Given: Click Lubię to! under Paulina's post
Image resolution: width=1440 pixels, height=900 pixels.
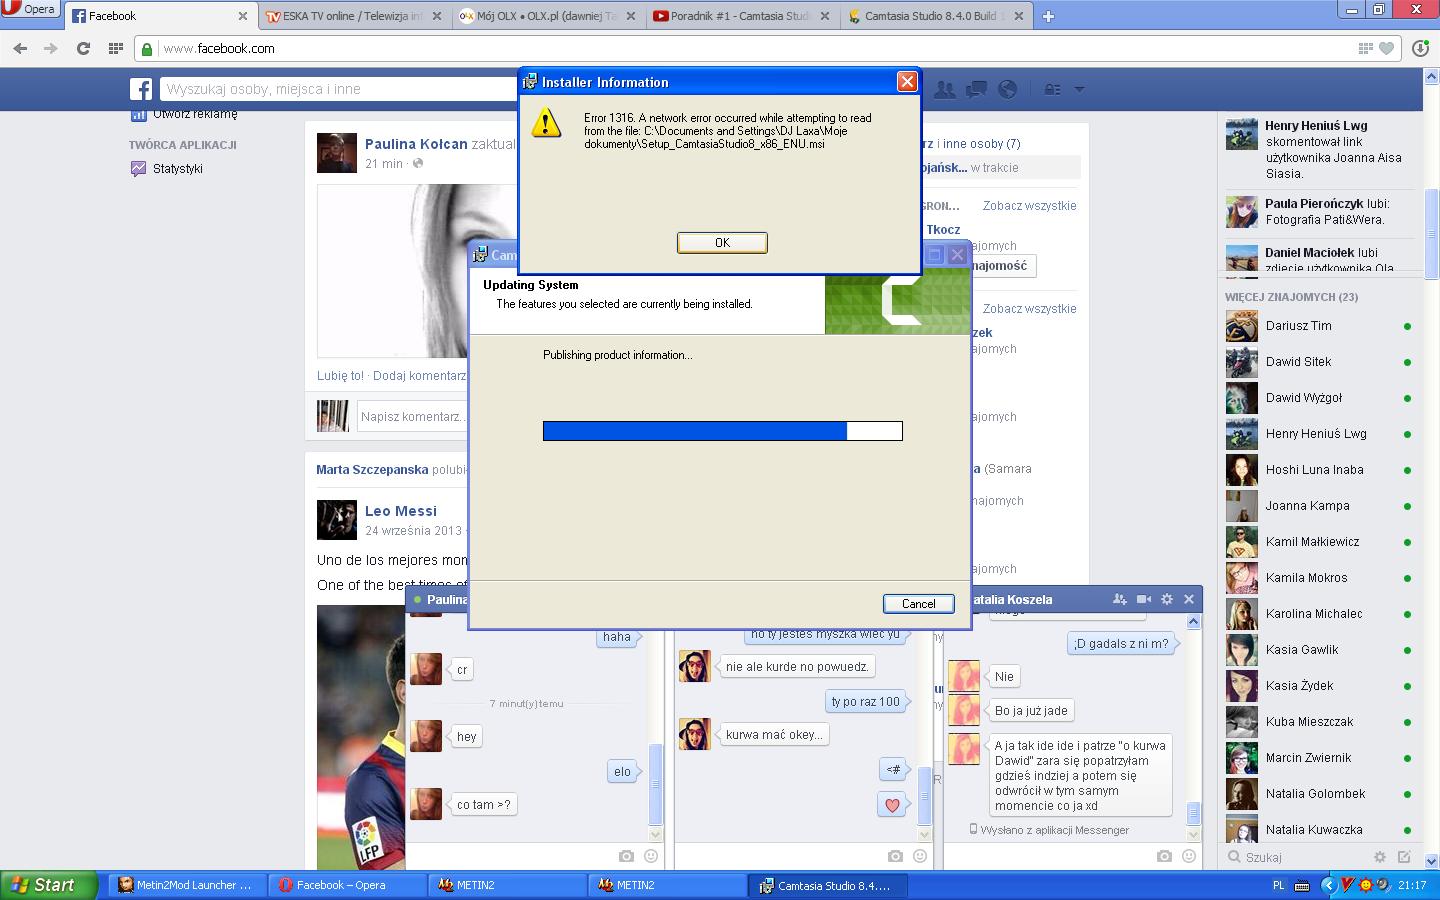Looking at the screenshot, I should pyautogui.click(x=340, y=376).
